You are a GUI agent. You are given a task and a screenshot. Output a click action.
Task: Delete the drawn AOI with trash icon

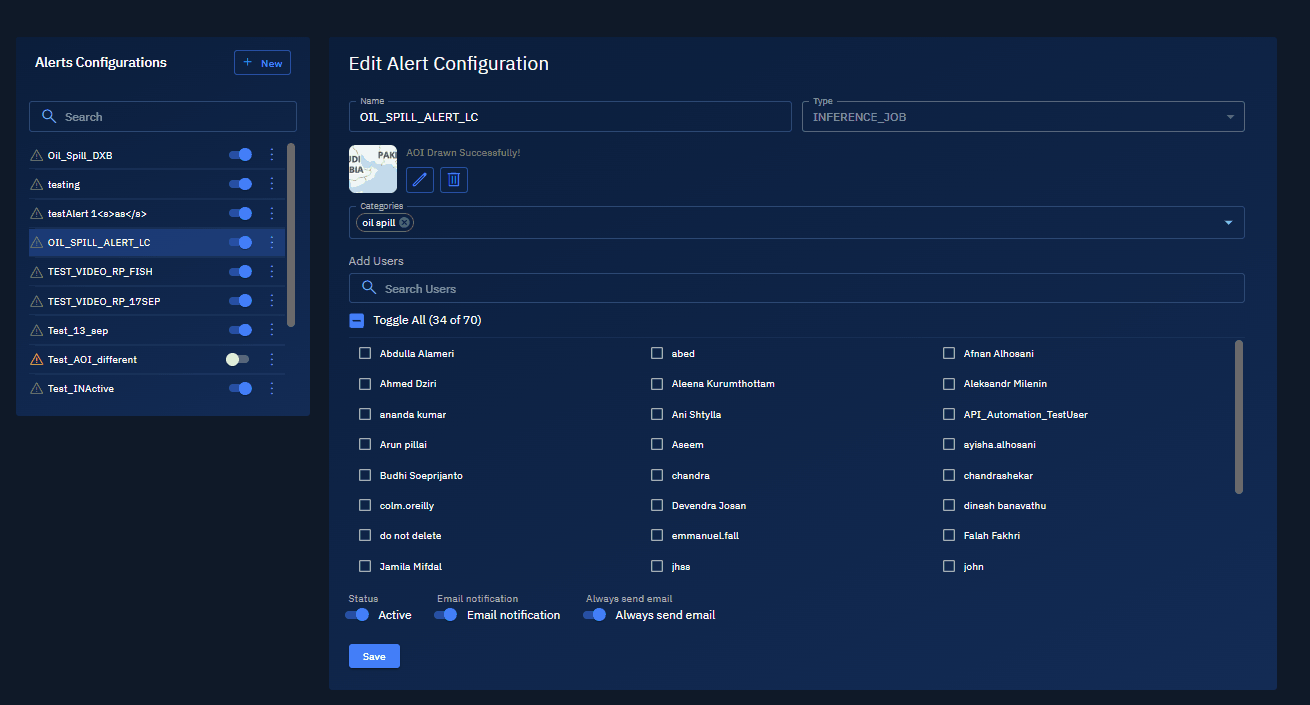[454, 180]
